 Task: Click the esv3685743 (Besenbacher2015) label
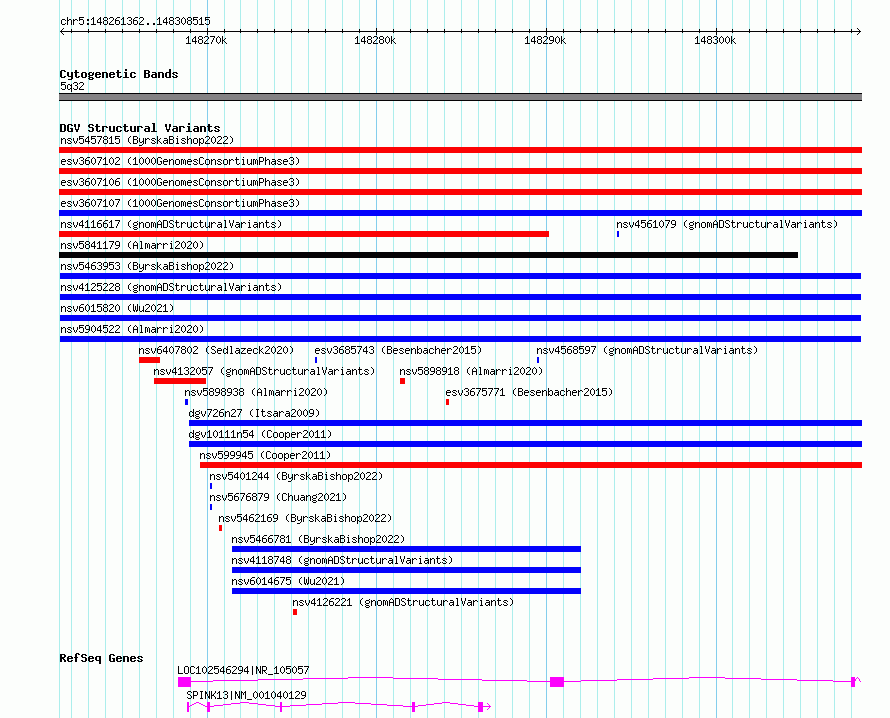coord(398,350)
